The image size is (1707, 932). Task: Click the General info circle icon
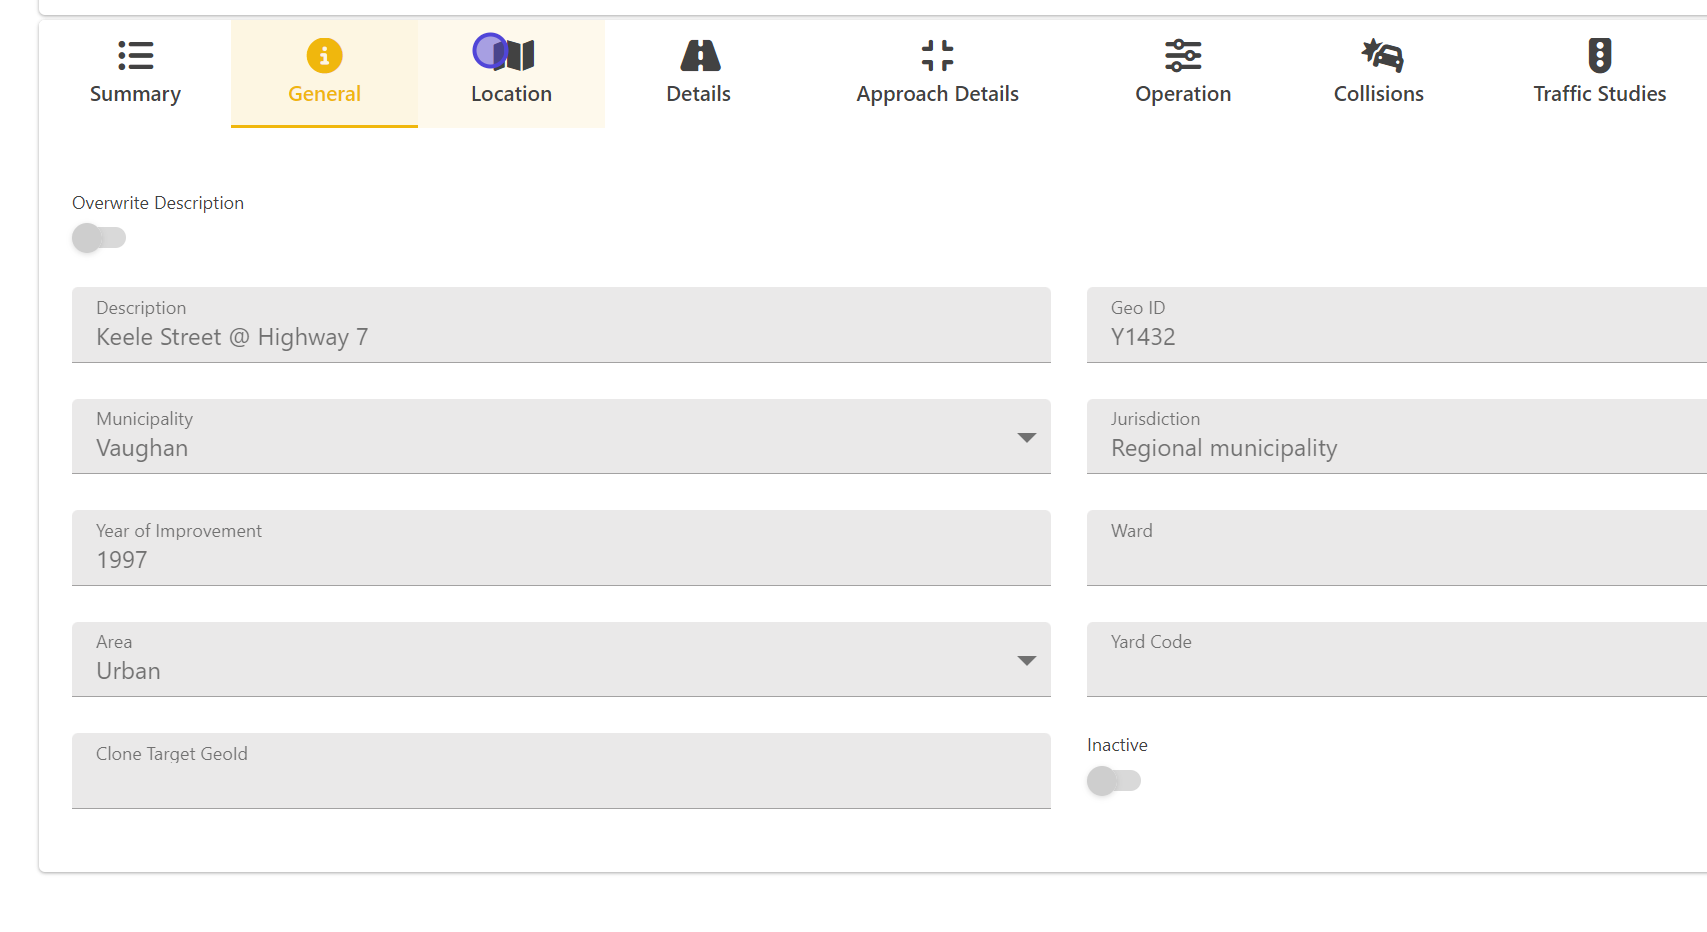click(x=324, y=56)
